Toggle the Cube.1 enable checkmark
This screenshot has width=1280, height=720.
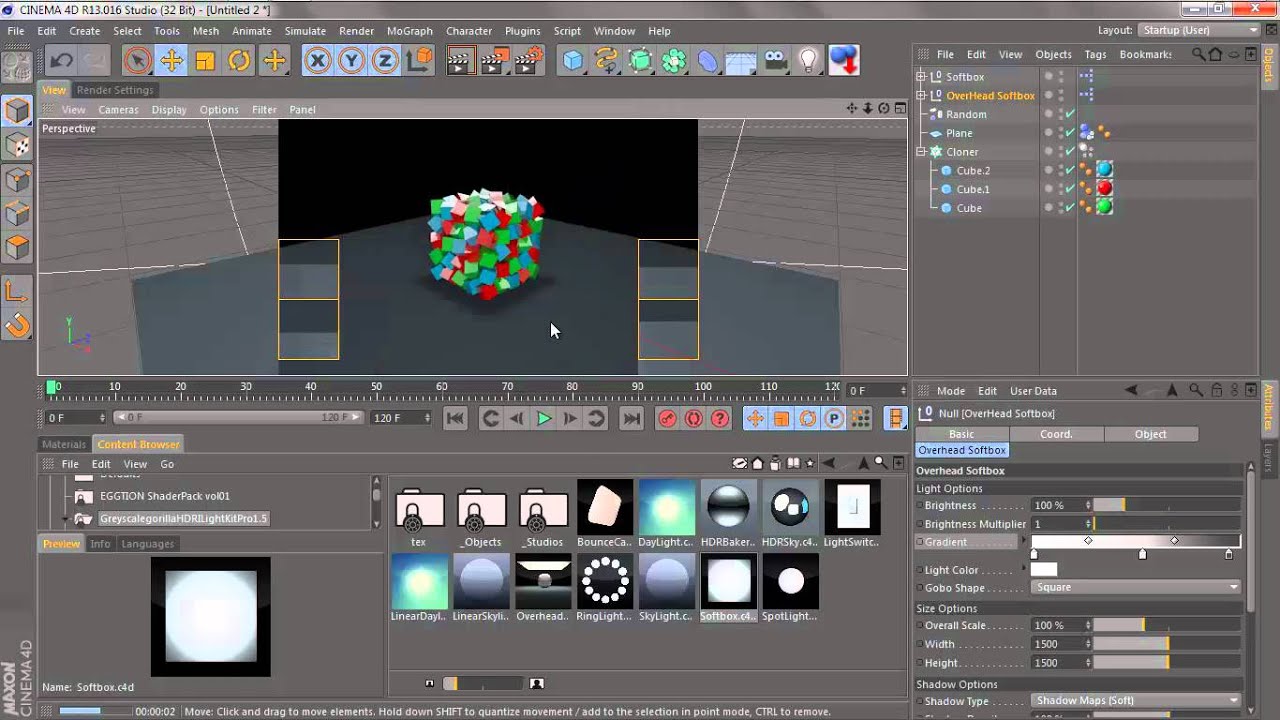tap(1070, 189)
